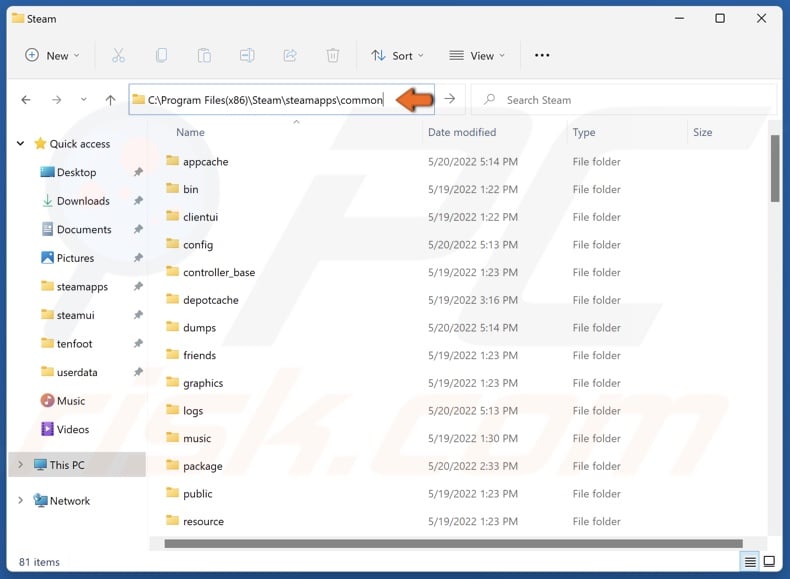Click the Paste clipboard icon
The width and height of the screenshot is (790, 579).
204,55
